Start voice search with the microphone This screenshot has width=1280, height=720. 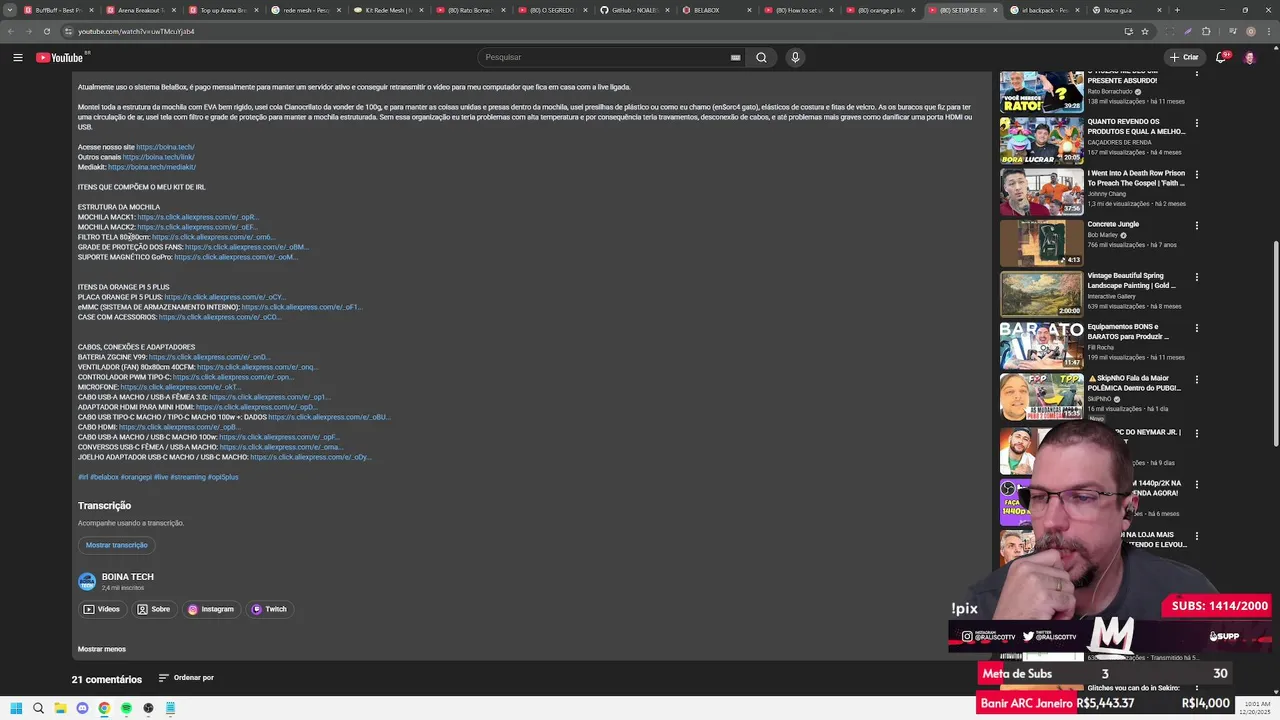click(x=795, y=57)
